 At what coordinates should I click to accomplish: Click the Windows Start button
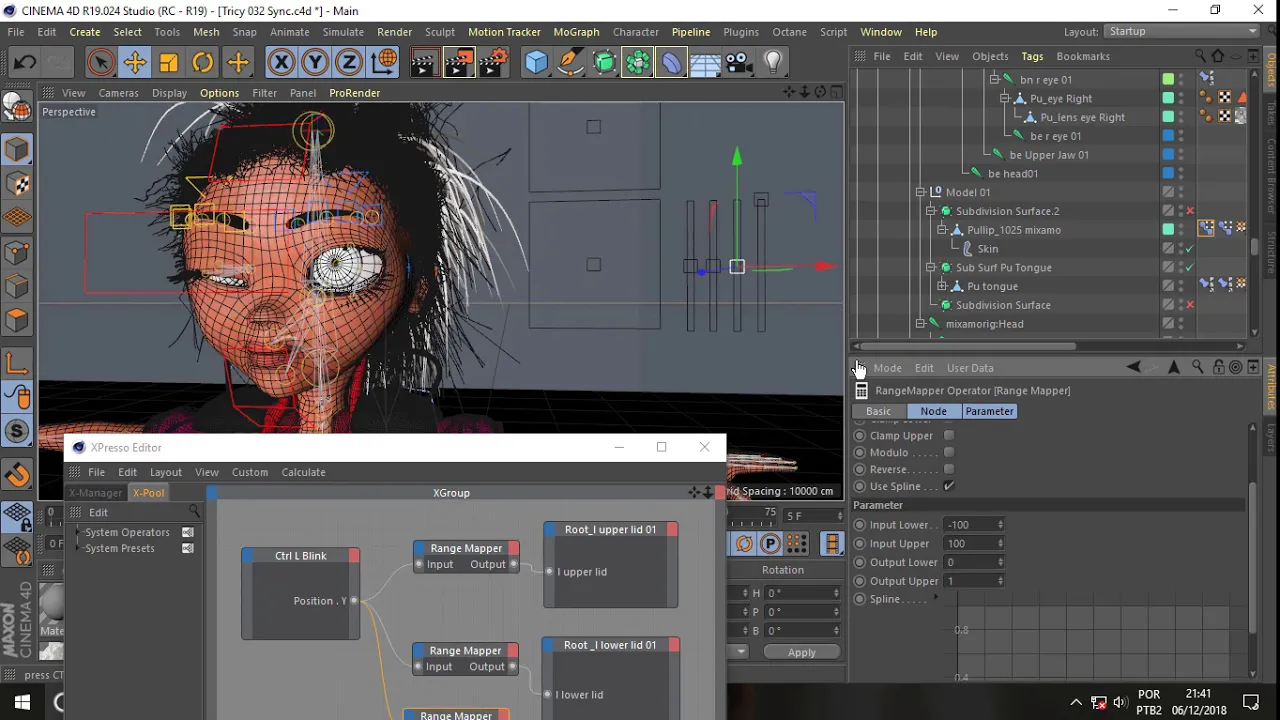22,703
